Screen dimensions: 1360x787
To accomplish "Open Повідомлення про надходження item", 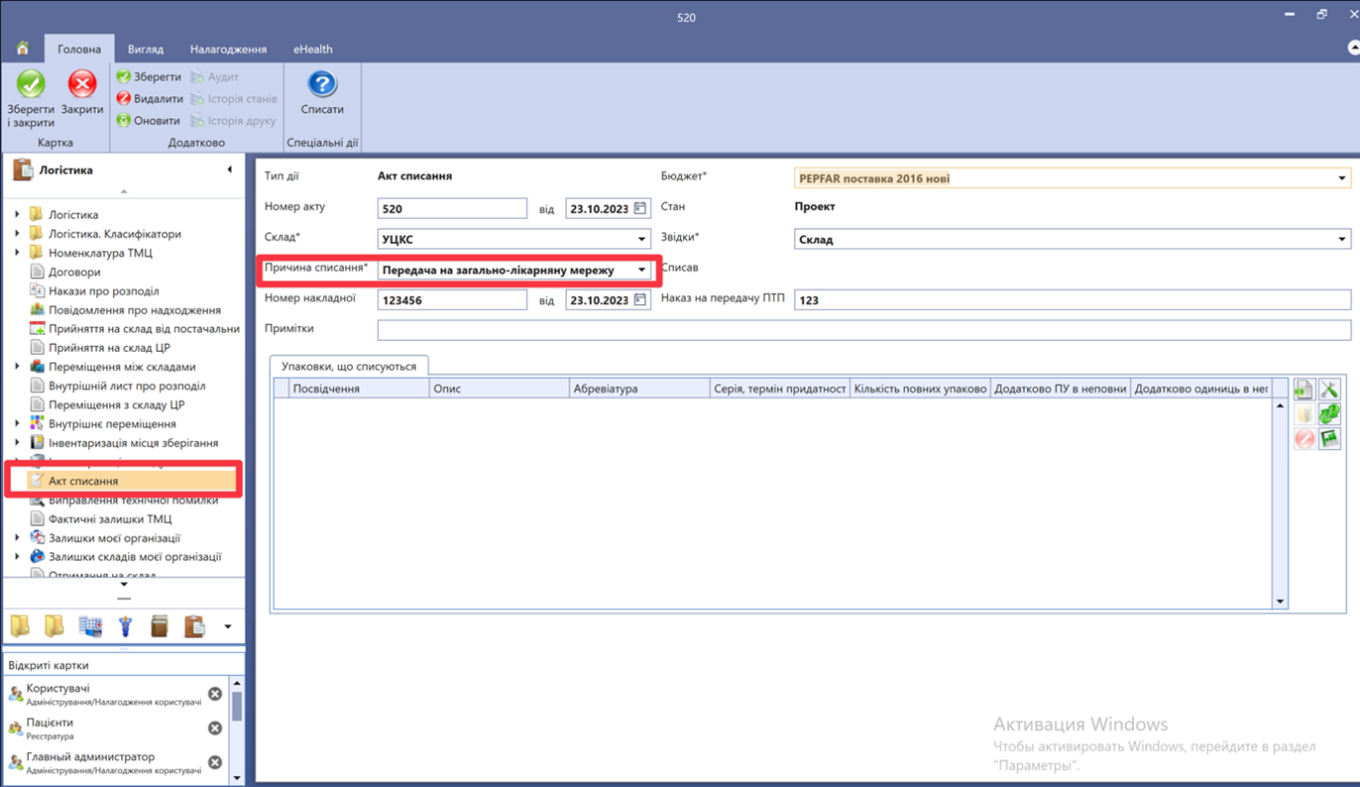I will (134, 310).
